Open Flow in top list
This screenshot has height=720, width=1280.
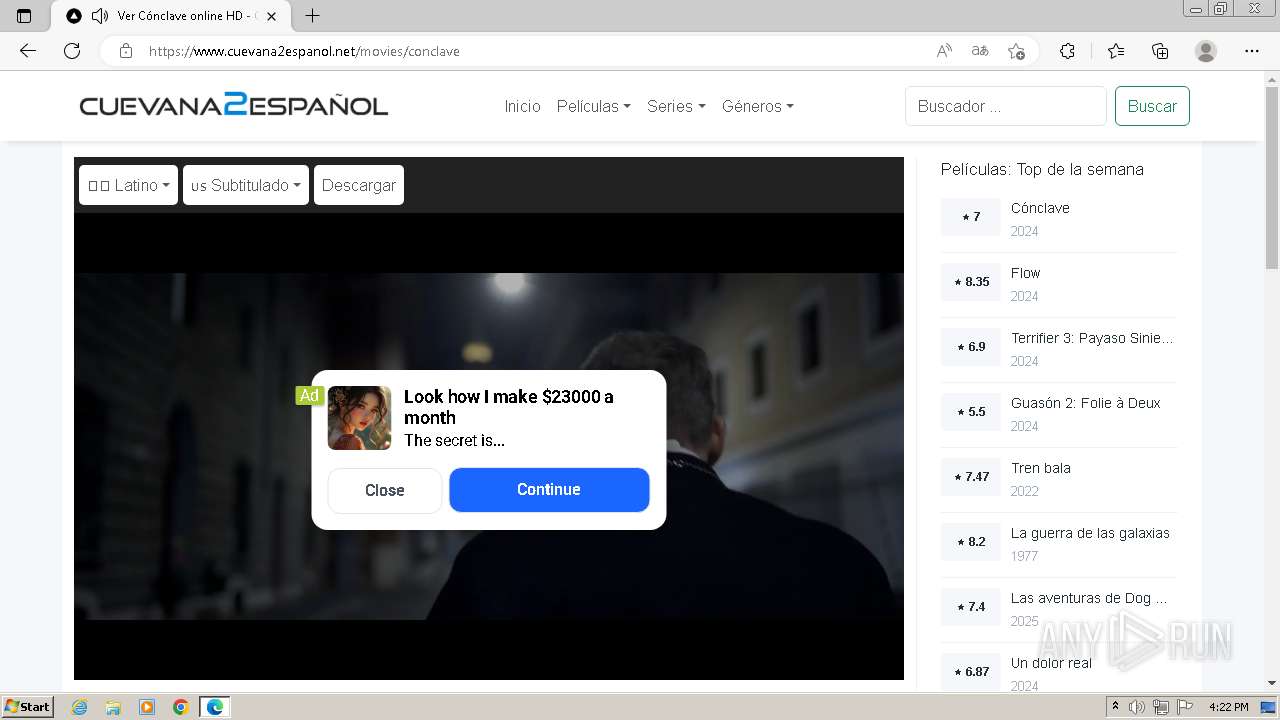coord(1025,273)
